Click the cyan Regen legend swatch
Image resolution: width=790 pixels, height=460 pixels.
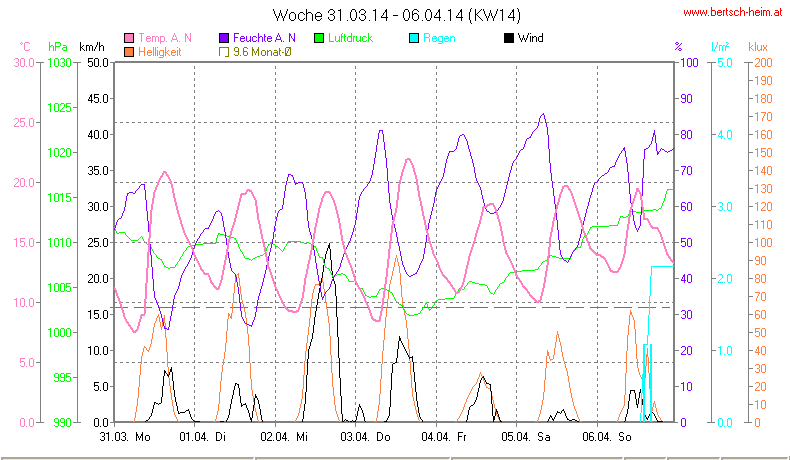(414, 38)
